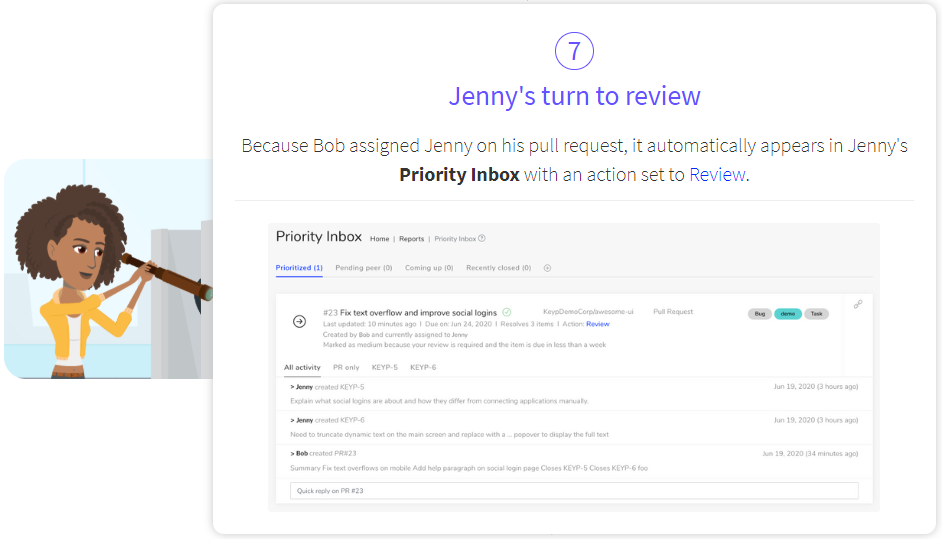Select the KEYP-6 activity tab
Image resolution: width=942 pixels, height=539 pixels.
coord(423,367)
